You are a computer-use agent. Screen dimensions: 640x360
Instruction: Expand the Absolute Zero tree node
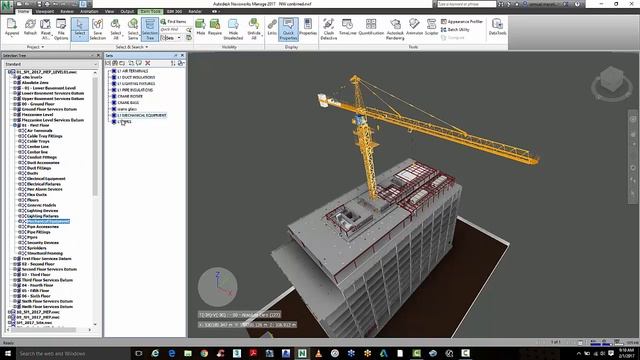click(x=14, y=82)
